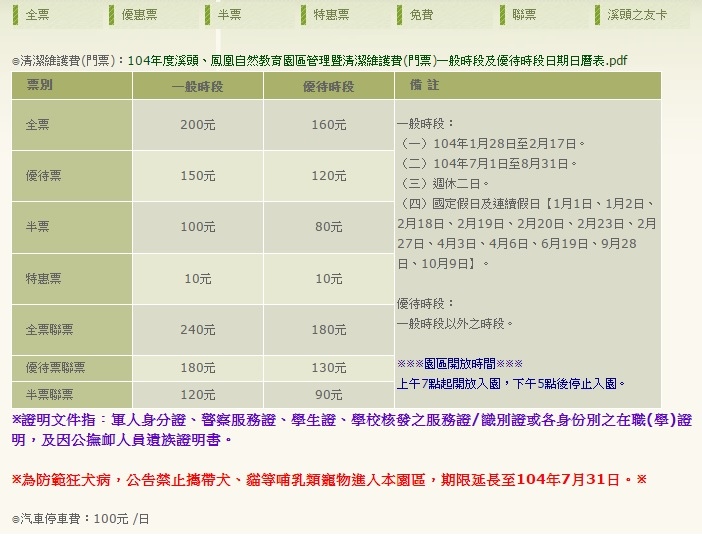This screenshot has height=540, width=702.
Task: Click the red 為防範狂犬病 pet ban notice
Action: click(329, 480)
